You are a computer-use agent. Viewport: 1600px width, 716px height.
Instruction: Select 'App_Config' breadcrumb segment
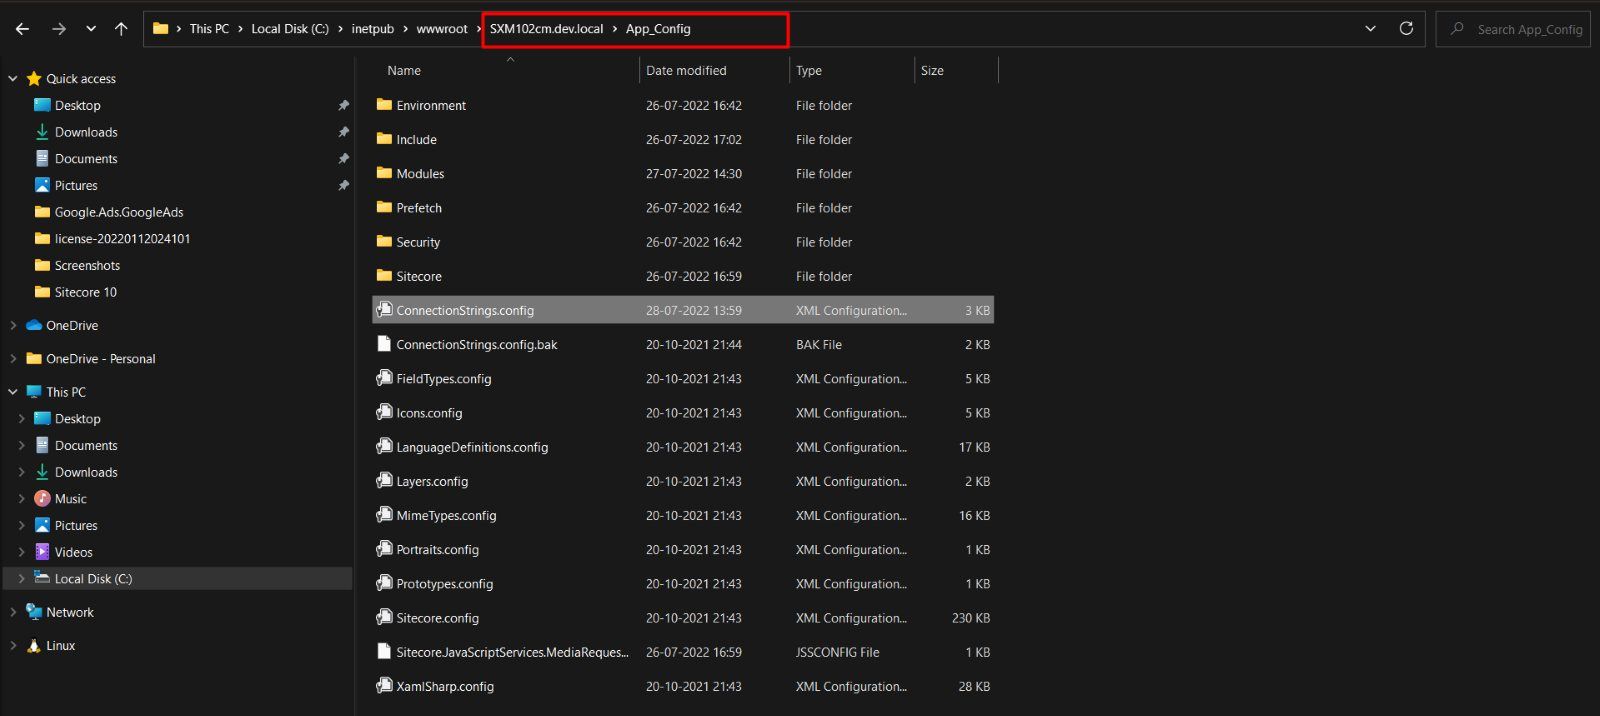[658, 29]
